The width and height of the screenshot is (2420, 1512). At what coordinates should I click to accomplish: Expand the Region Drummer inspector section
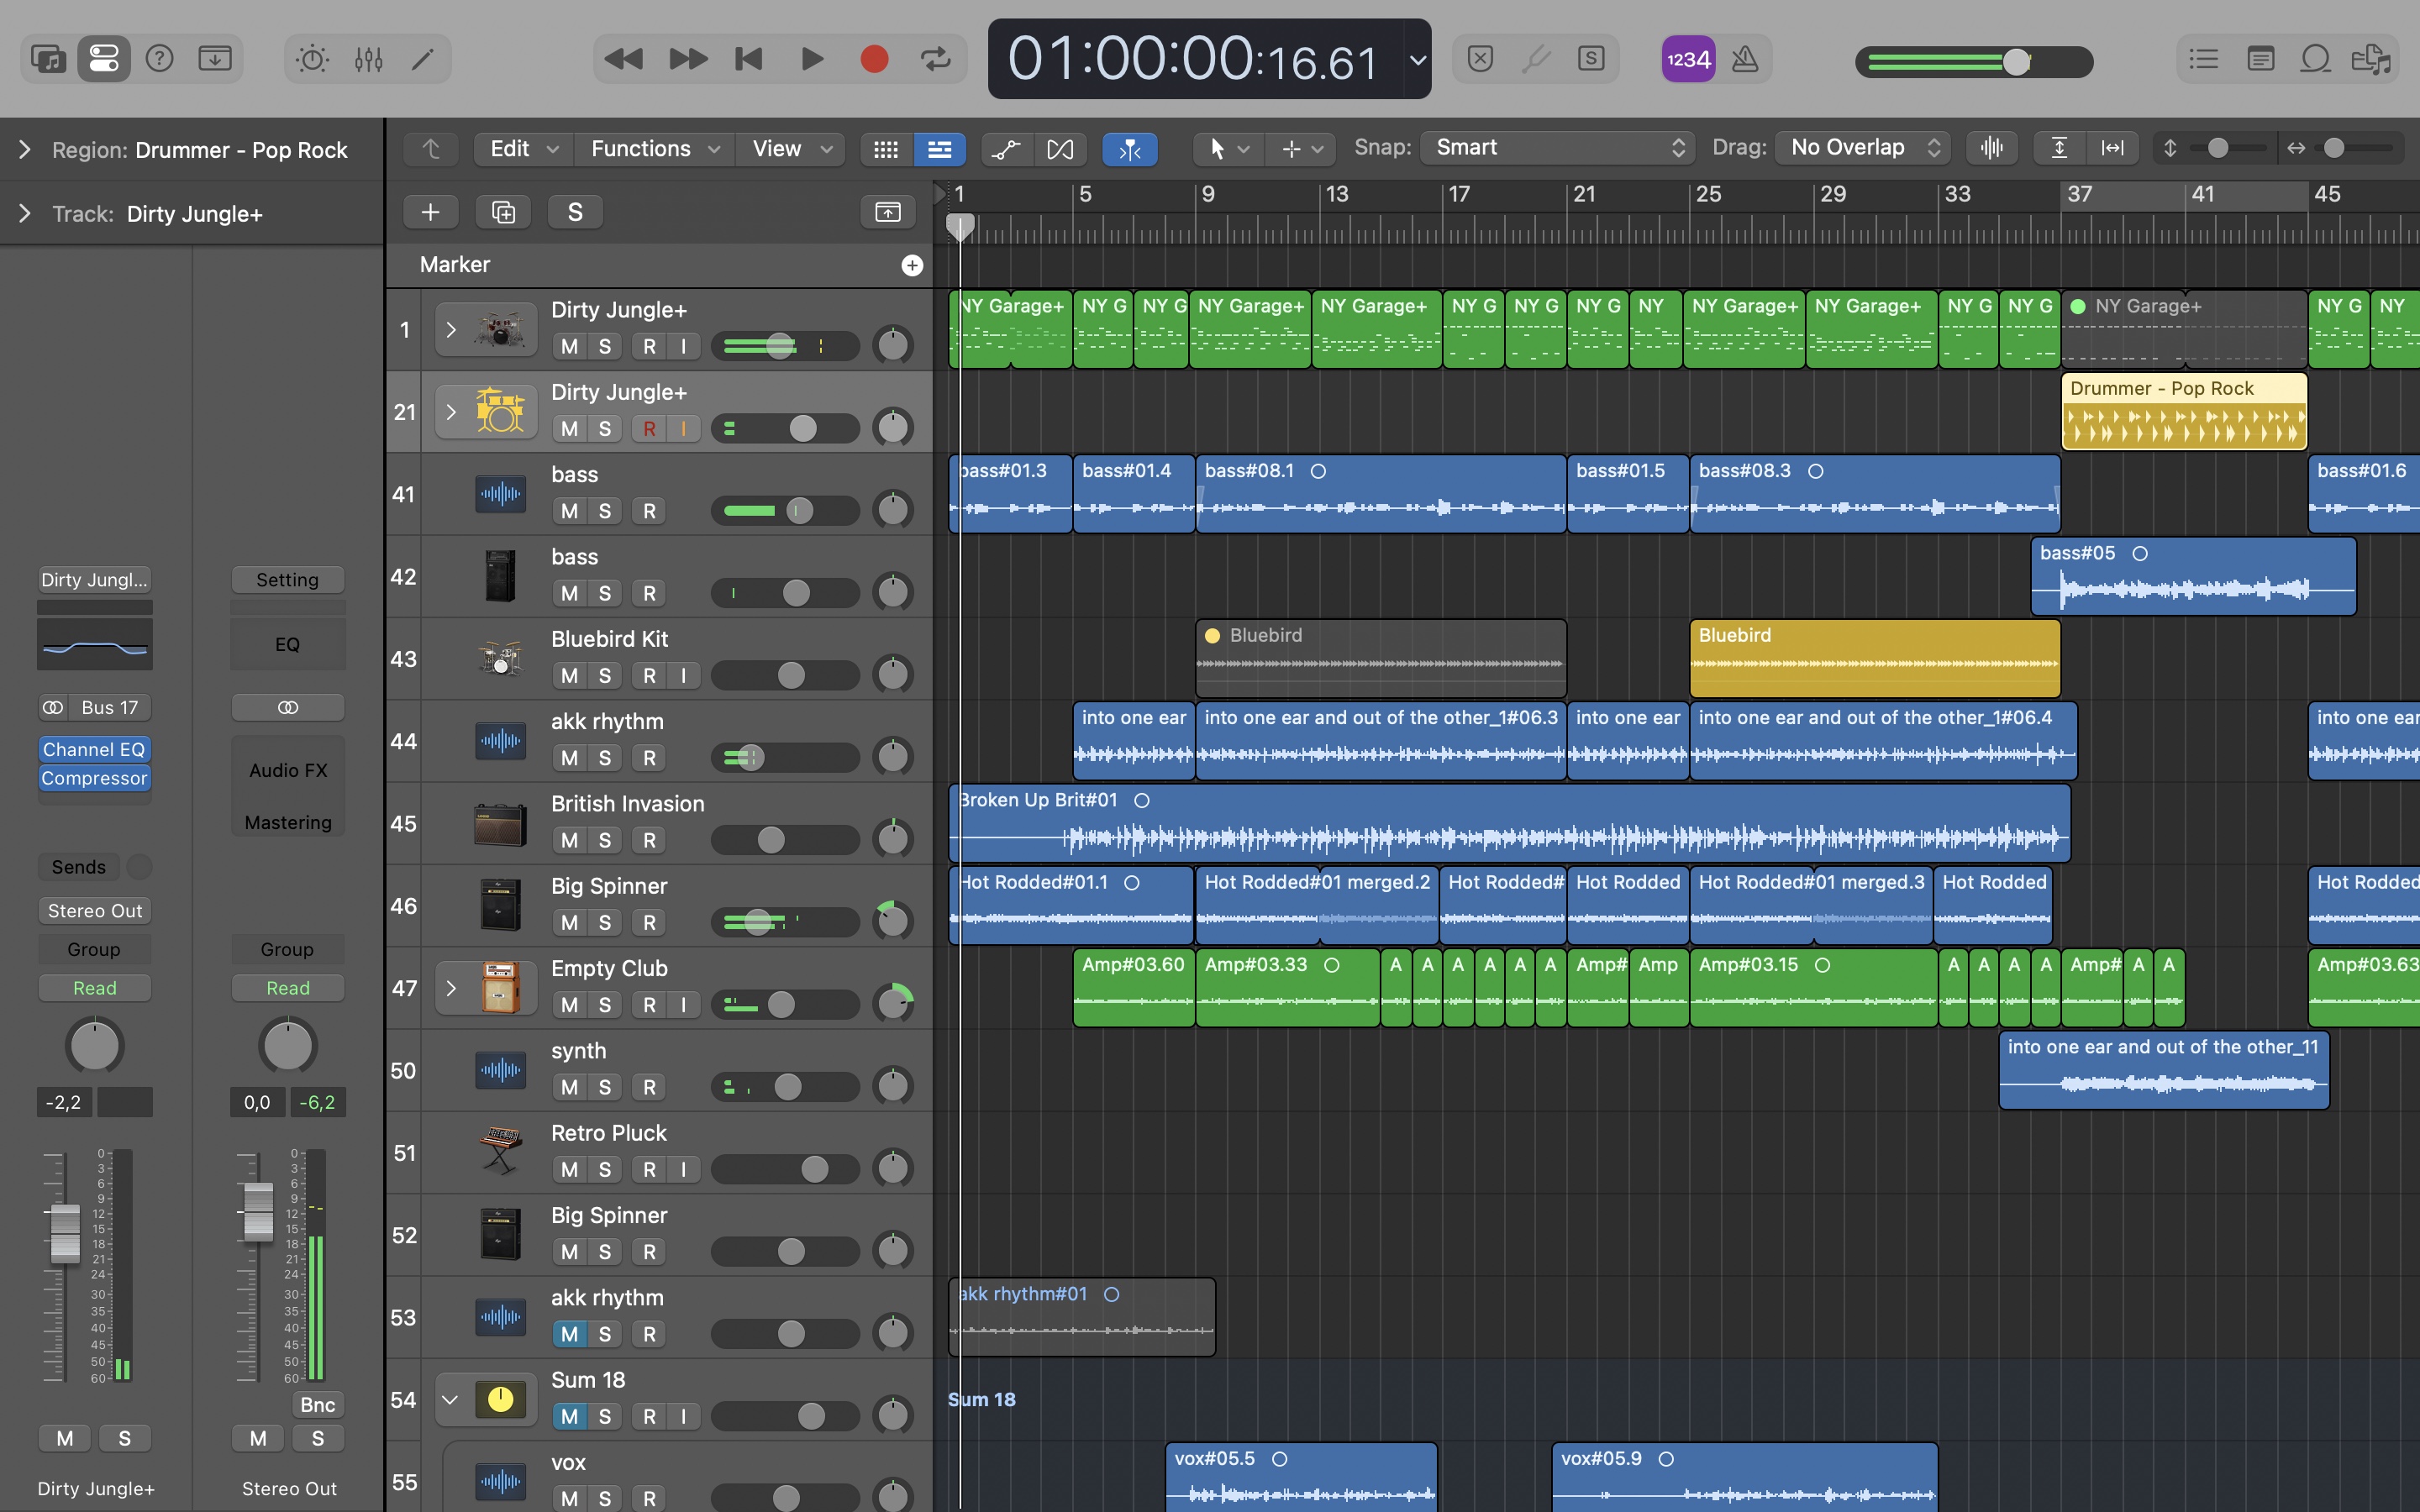click(x=25, y=150)
